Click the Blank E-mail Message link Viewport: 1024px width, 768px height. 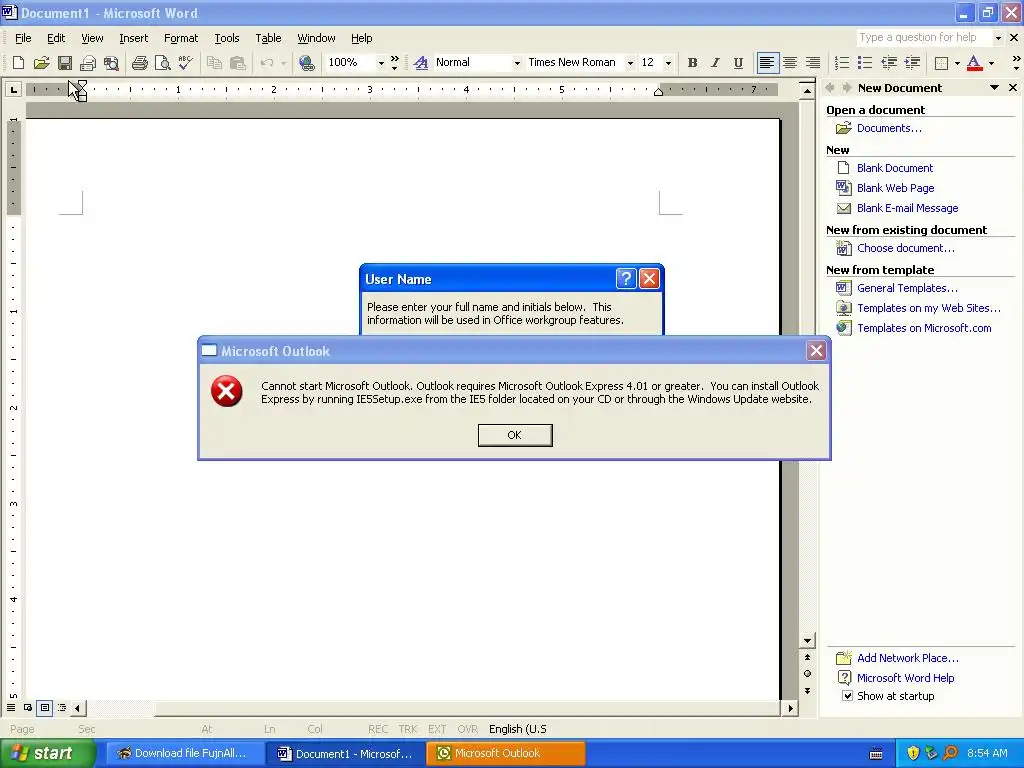click(x=907, y=208)
